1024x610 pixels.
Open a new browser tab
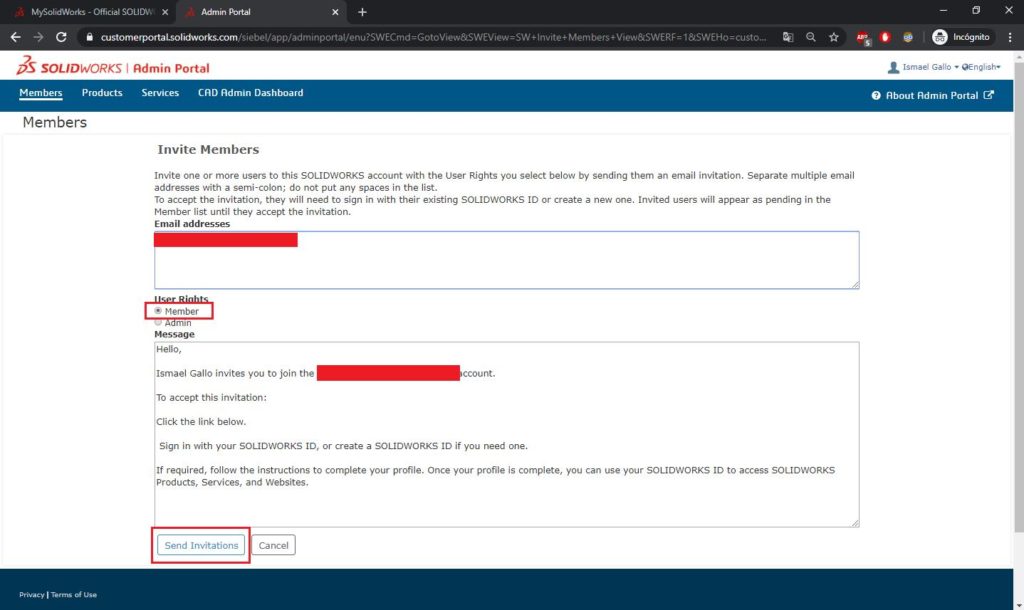(362, 12)
